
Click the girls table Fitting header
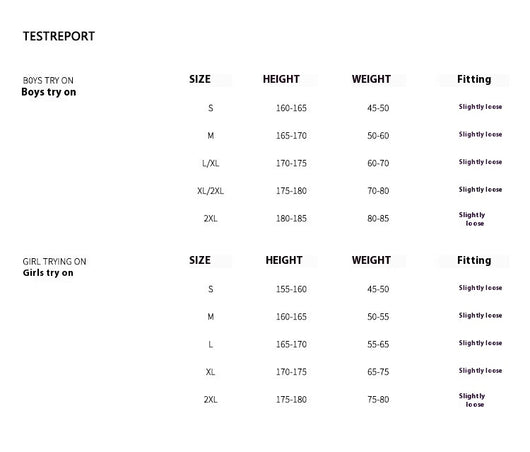[x=474, y=260]
